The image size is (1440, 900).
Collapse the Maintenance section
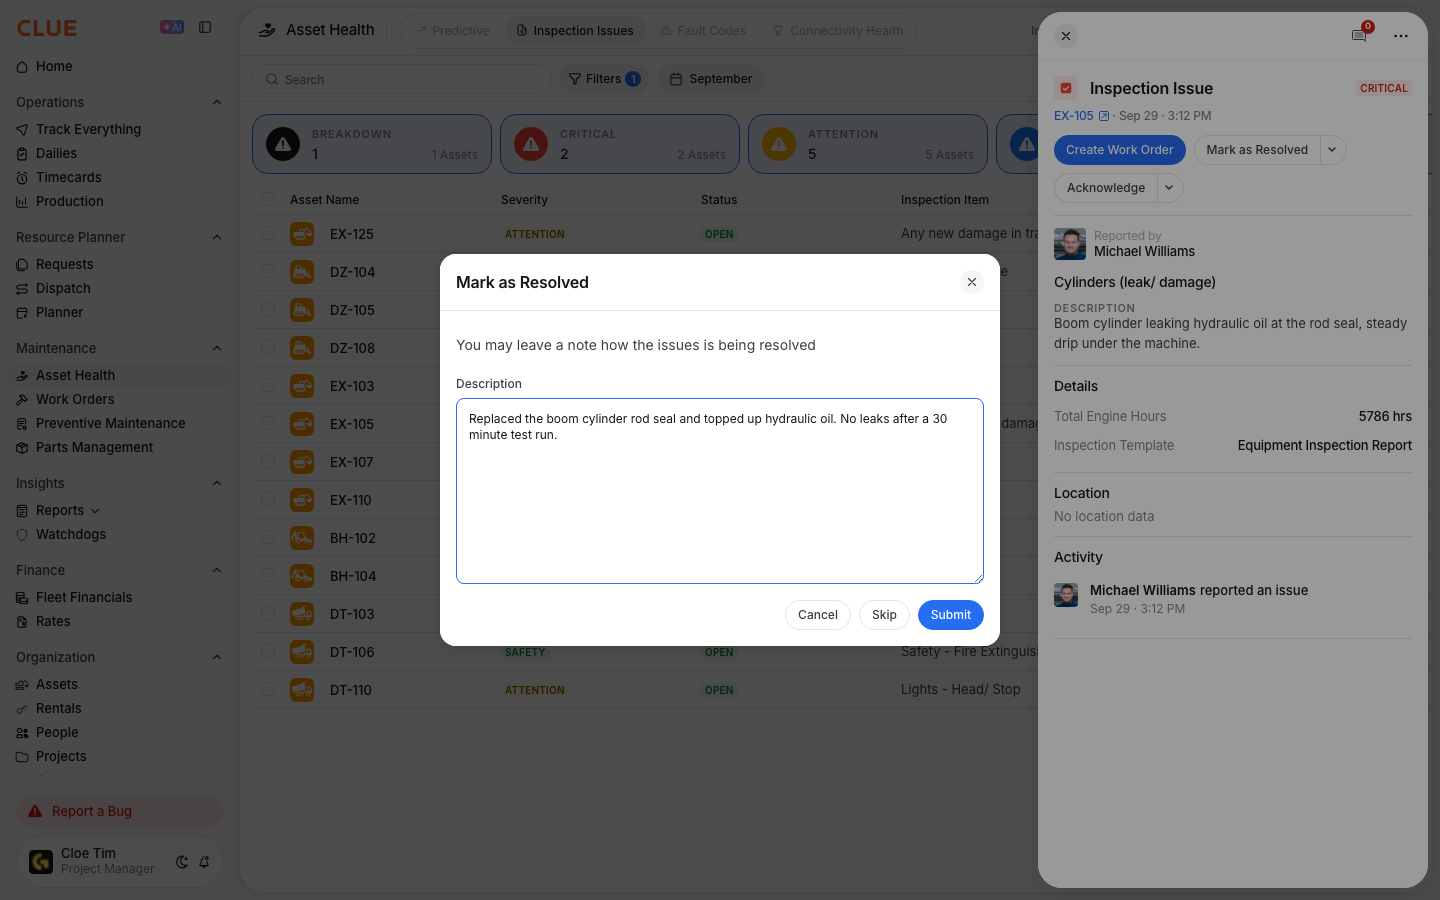[x=217, y=348]
